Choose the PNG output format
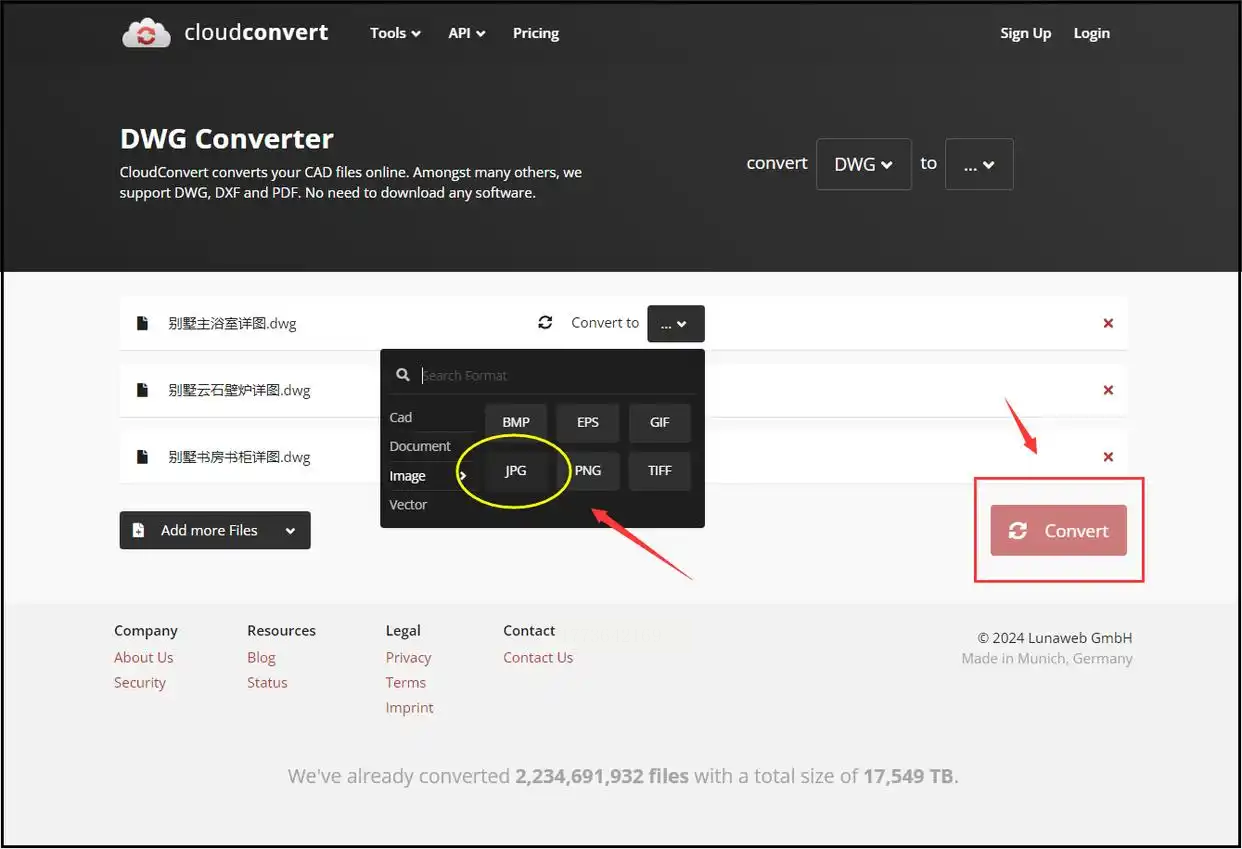 tap(588, 470)
